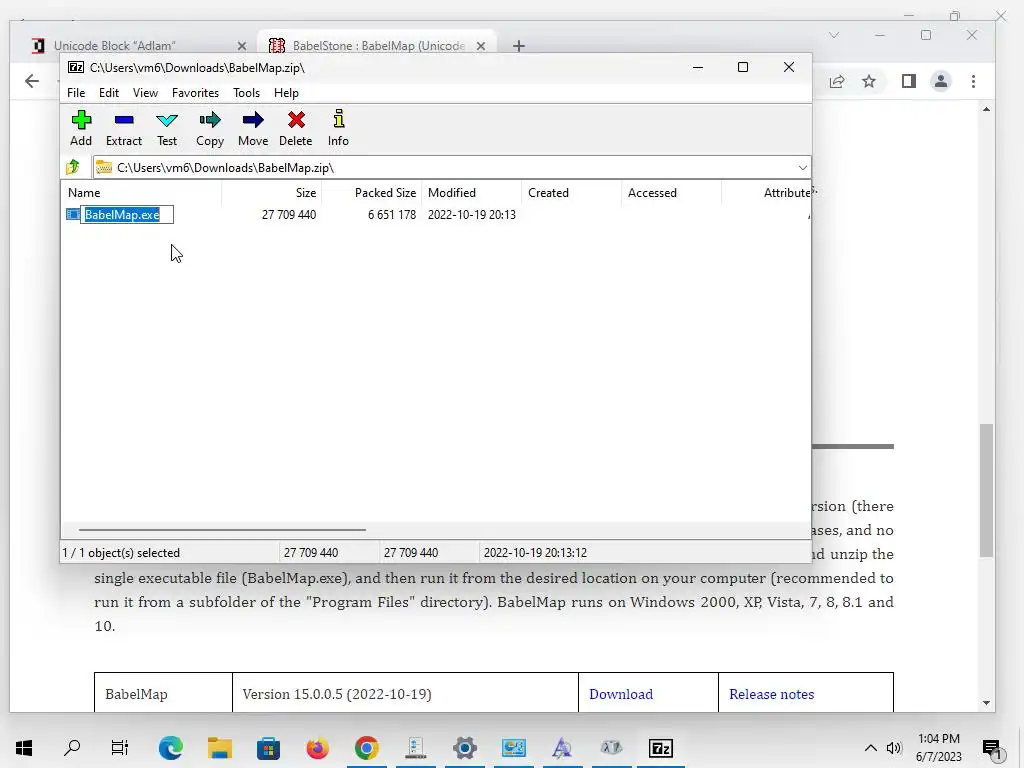Sort by Packed Size column header
This screenshot has width=1024, height=768.
point(372,193)
